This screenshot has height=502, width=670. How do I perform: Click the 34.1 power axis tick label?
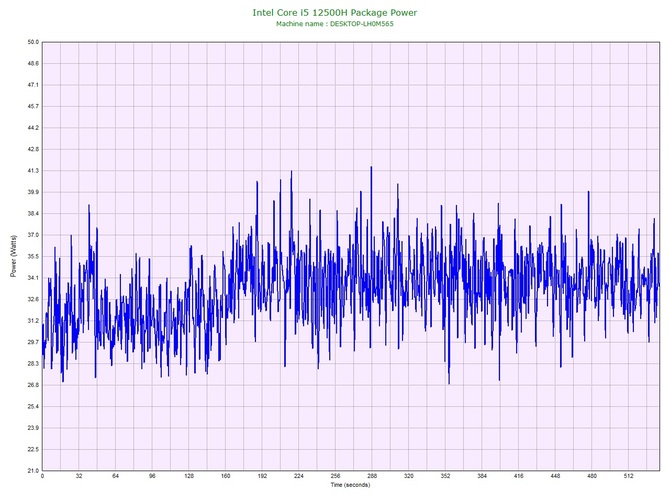33,278
